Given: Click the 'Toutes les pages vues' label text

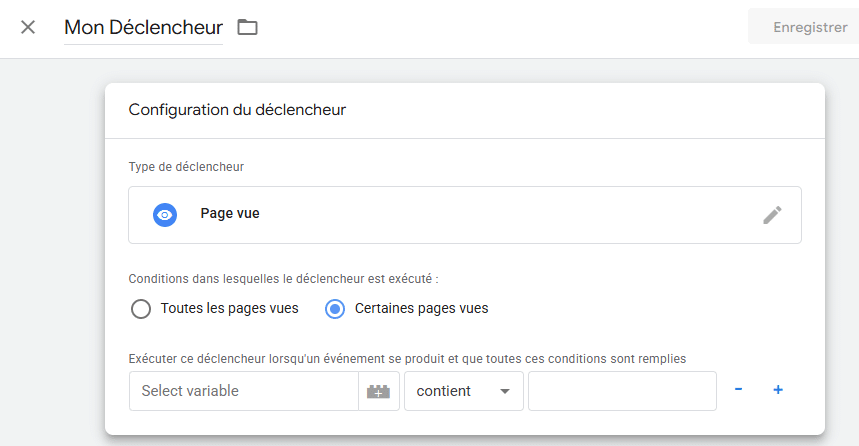Looking at the screenshot, I should [229, 309].
